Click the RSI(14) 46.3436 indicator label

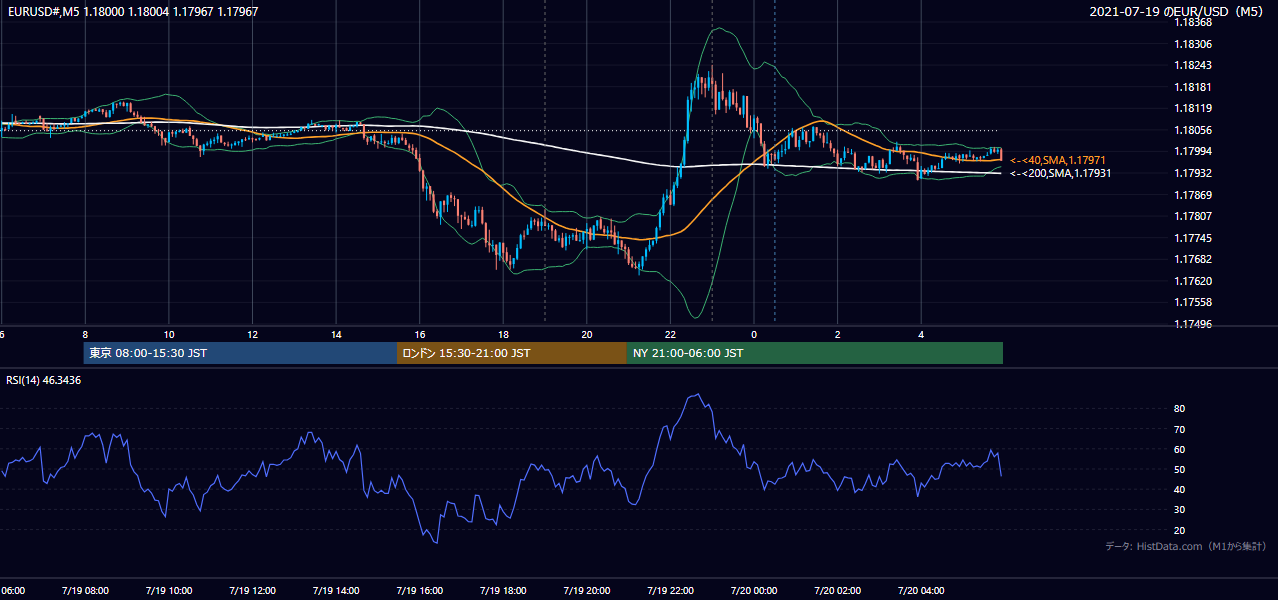click(44, 380)
